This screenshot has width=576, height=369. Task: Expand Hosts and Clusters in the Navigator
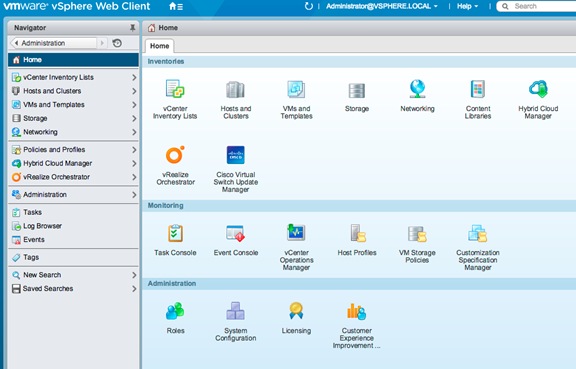[134, 91]
